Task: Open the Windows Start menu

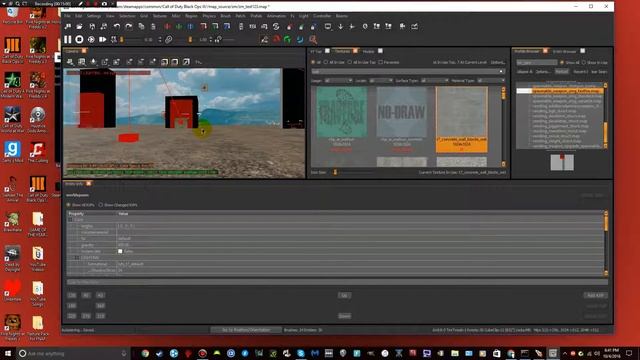Action: point(8,353)
